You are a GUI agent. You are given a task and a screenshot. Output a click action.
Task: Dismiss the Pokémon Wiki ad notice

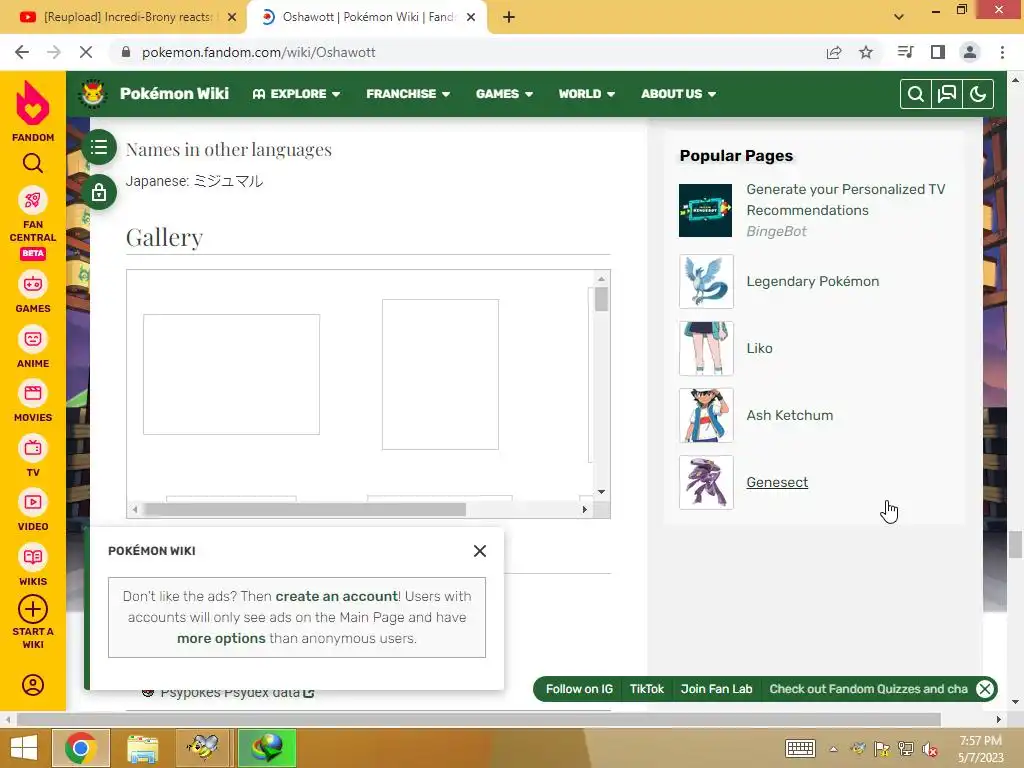[480, 551]
